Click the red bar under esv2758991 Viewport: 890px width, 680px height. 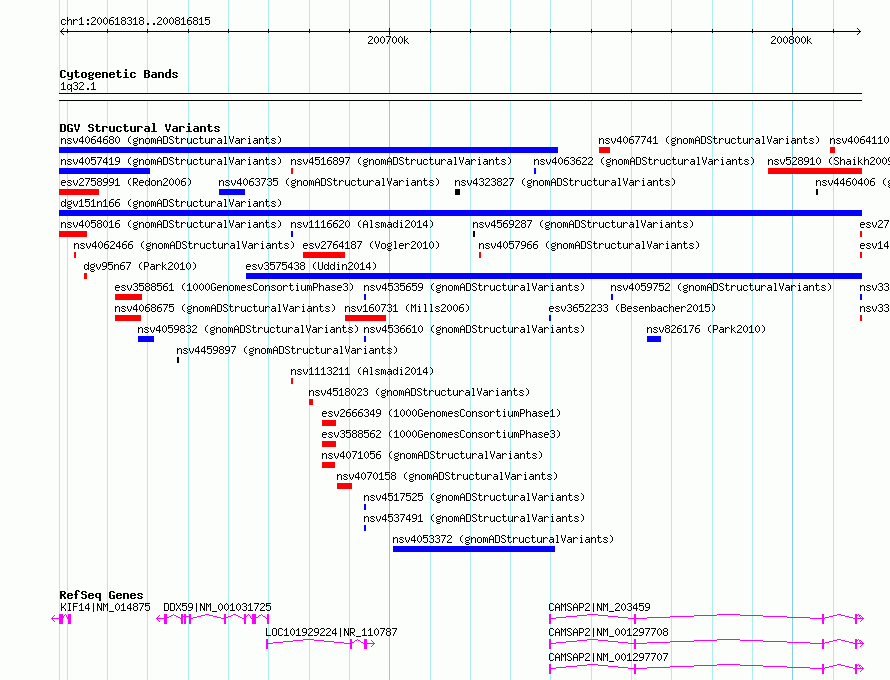[79, 192]
